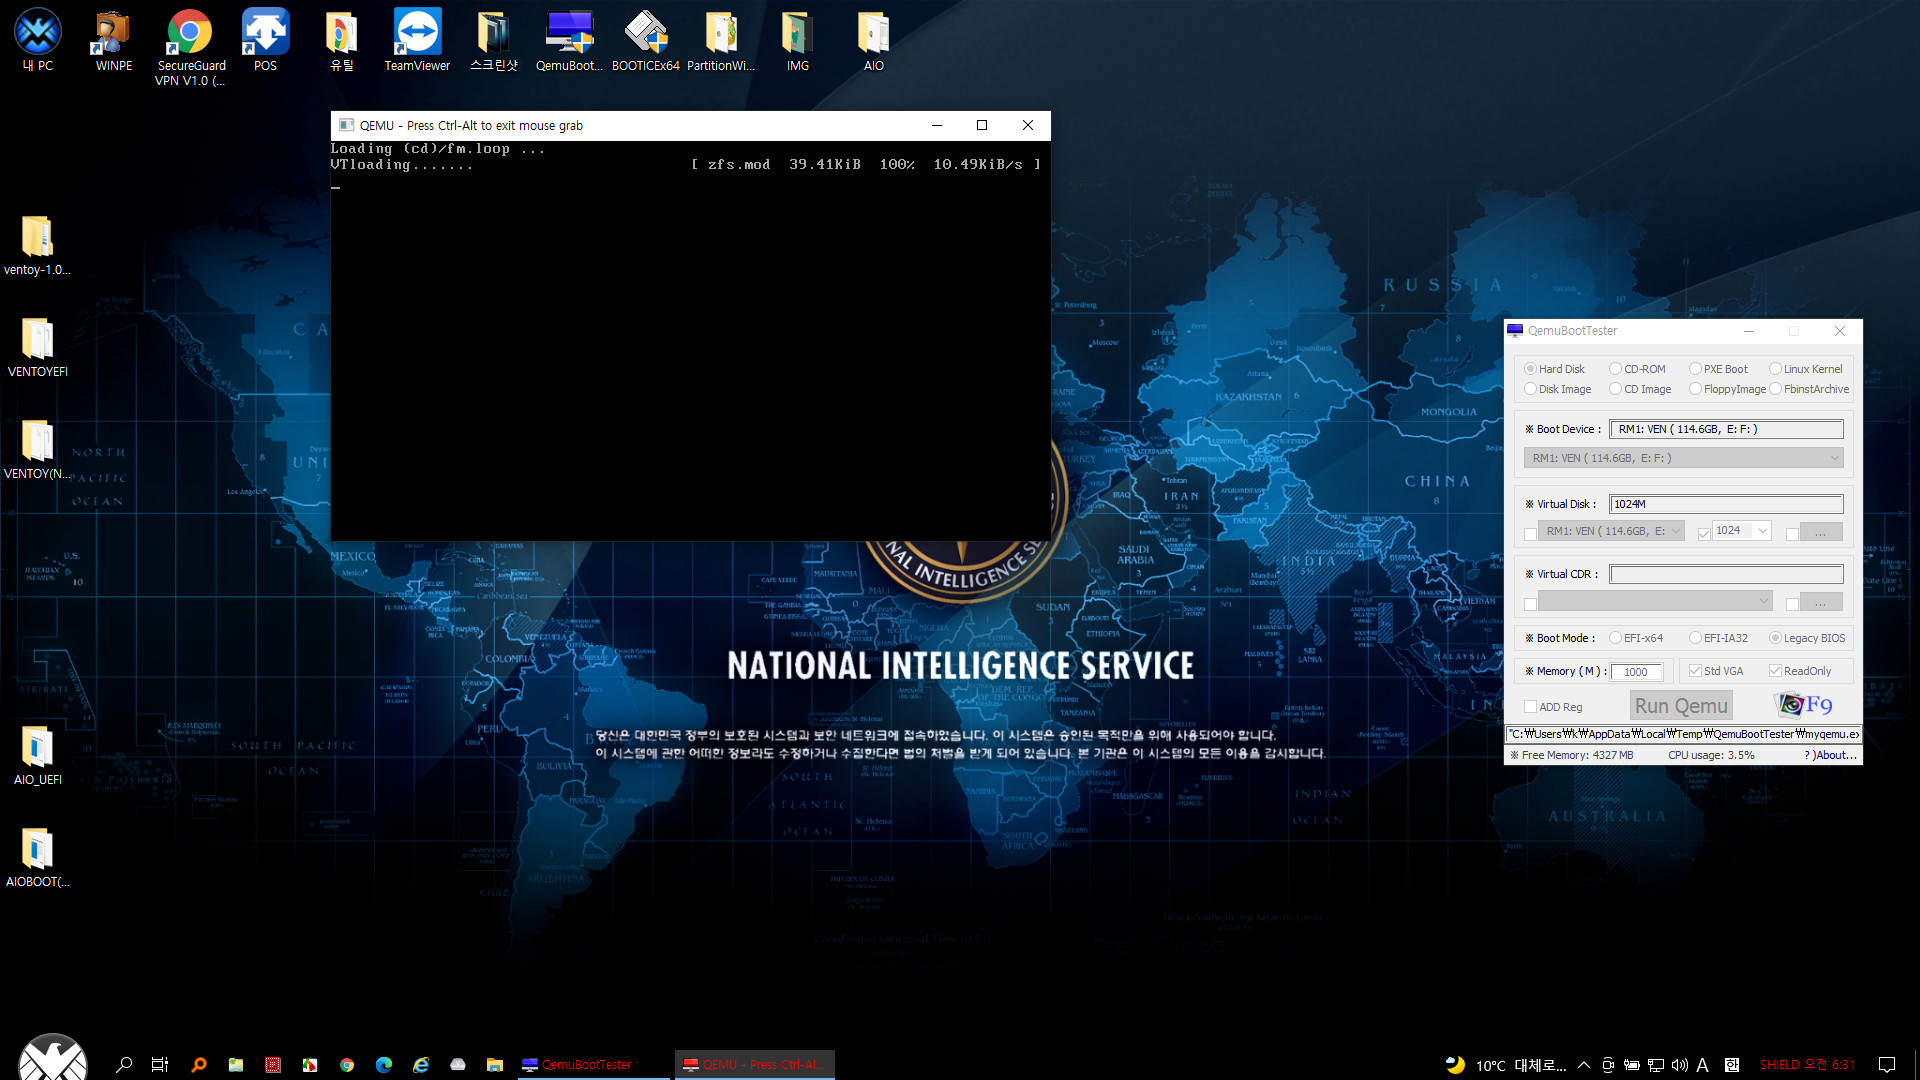
Task: Toggle checkbox beside 1024 size dropdown
Action: click(1703, 533)
